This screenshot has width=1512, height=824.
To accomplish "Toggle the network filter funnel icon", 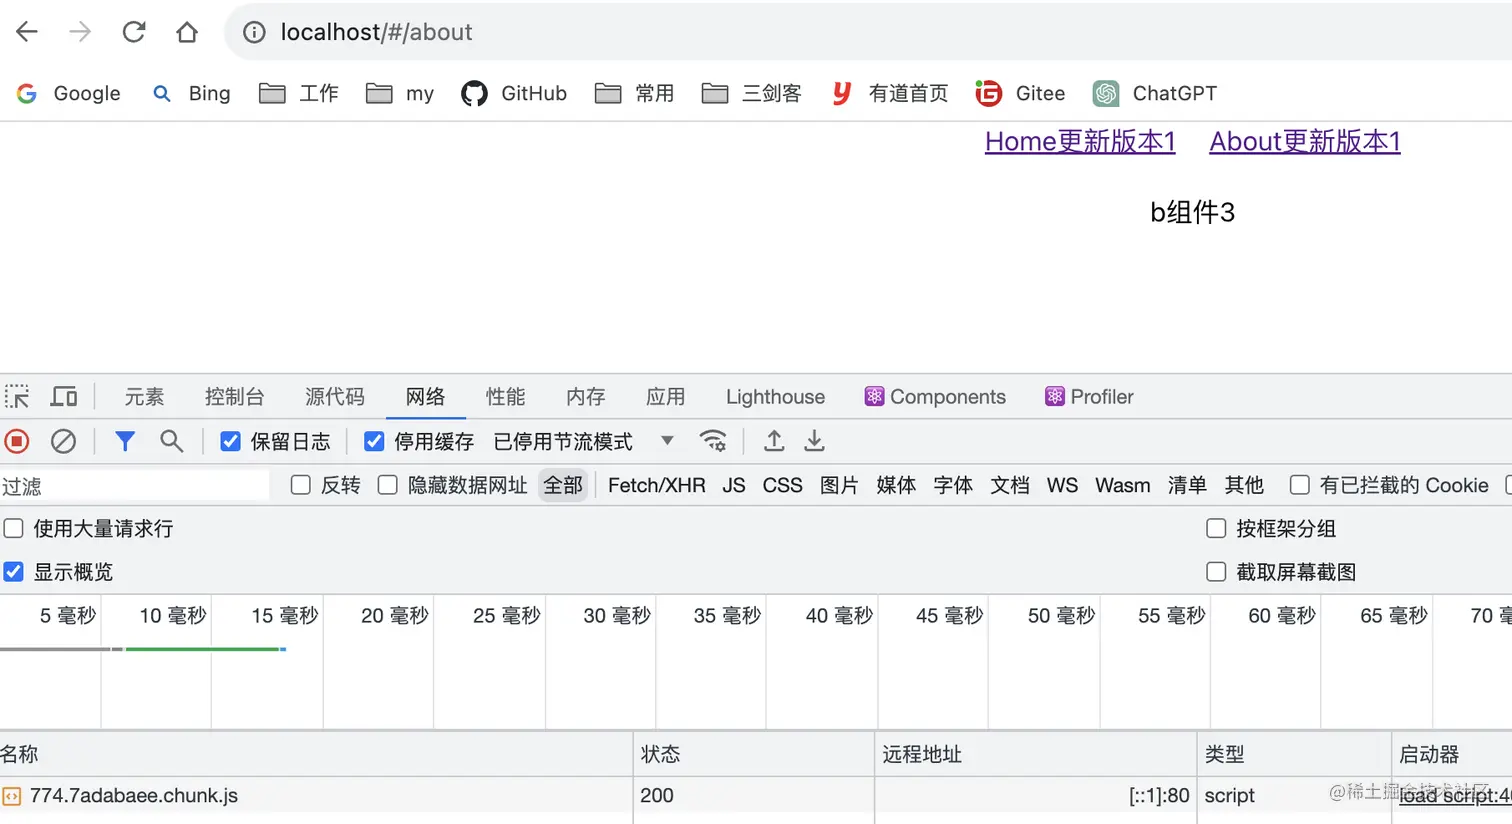I will point(125,441).
